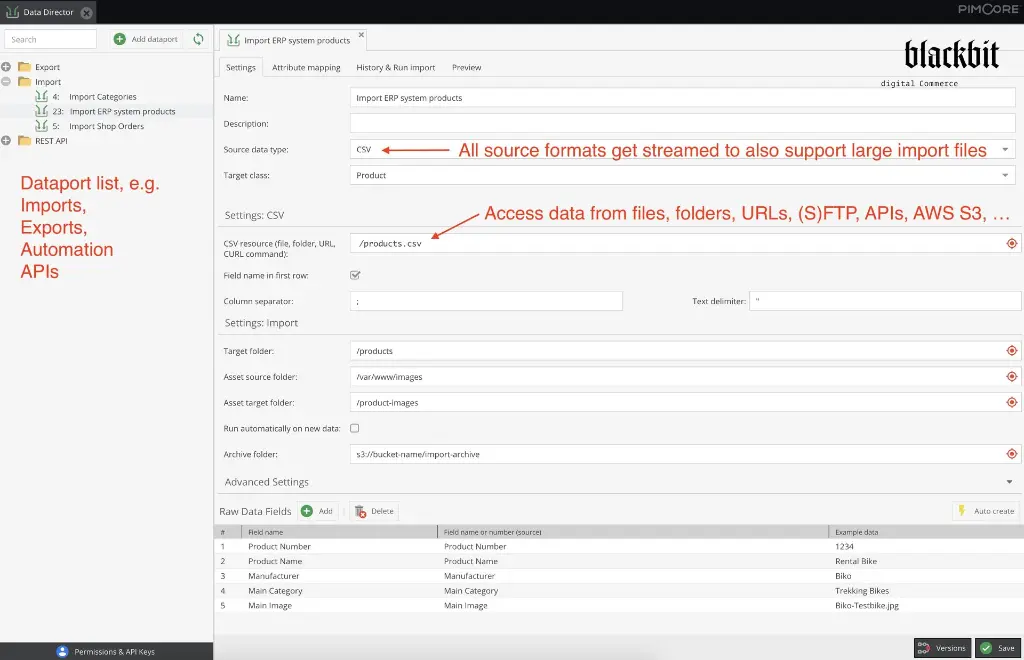This screenshot has height=660, width=1024.
Task: Click the Import Categories dataport icon
Action: (42, 96)
